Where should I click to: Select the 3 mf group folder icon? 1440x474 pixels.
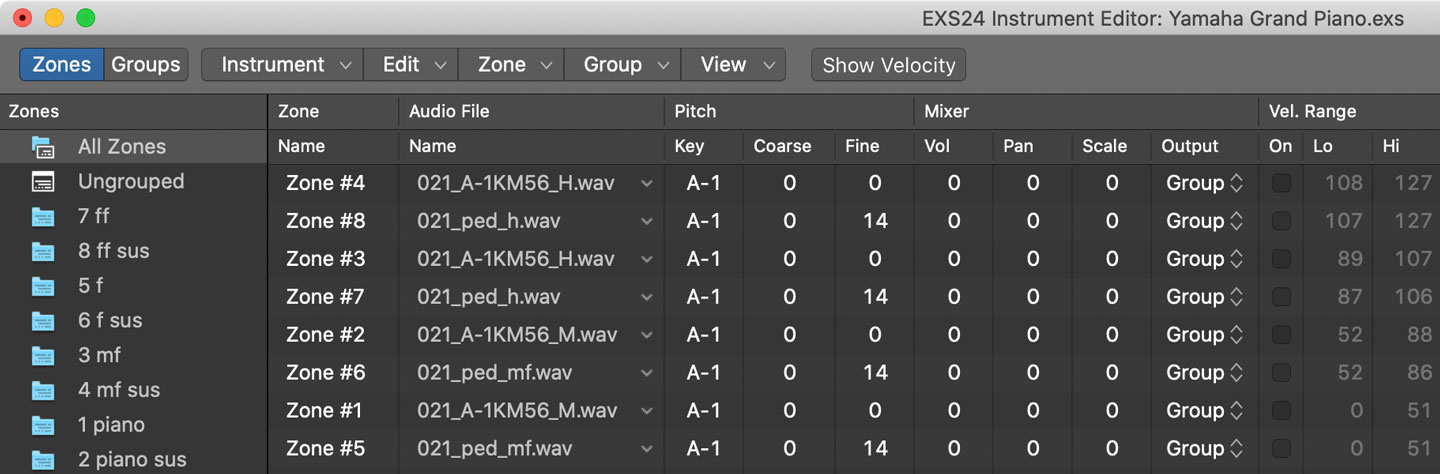42,356
